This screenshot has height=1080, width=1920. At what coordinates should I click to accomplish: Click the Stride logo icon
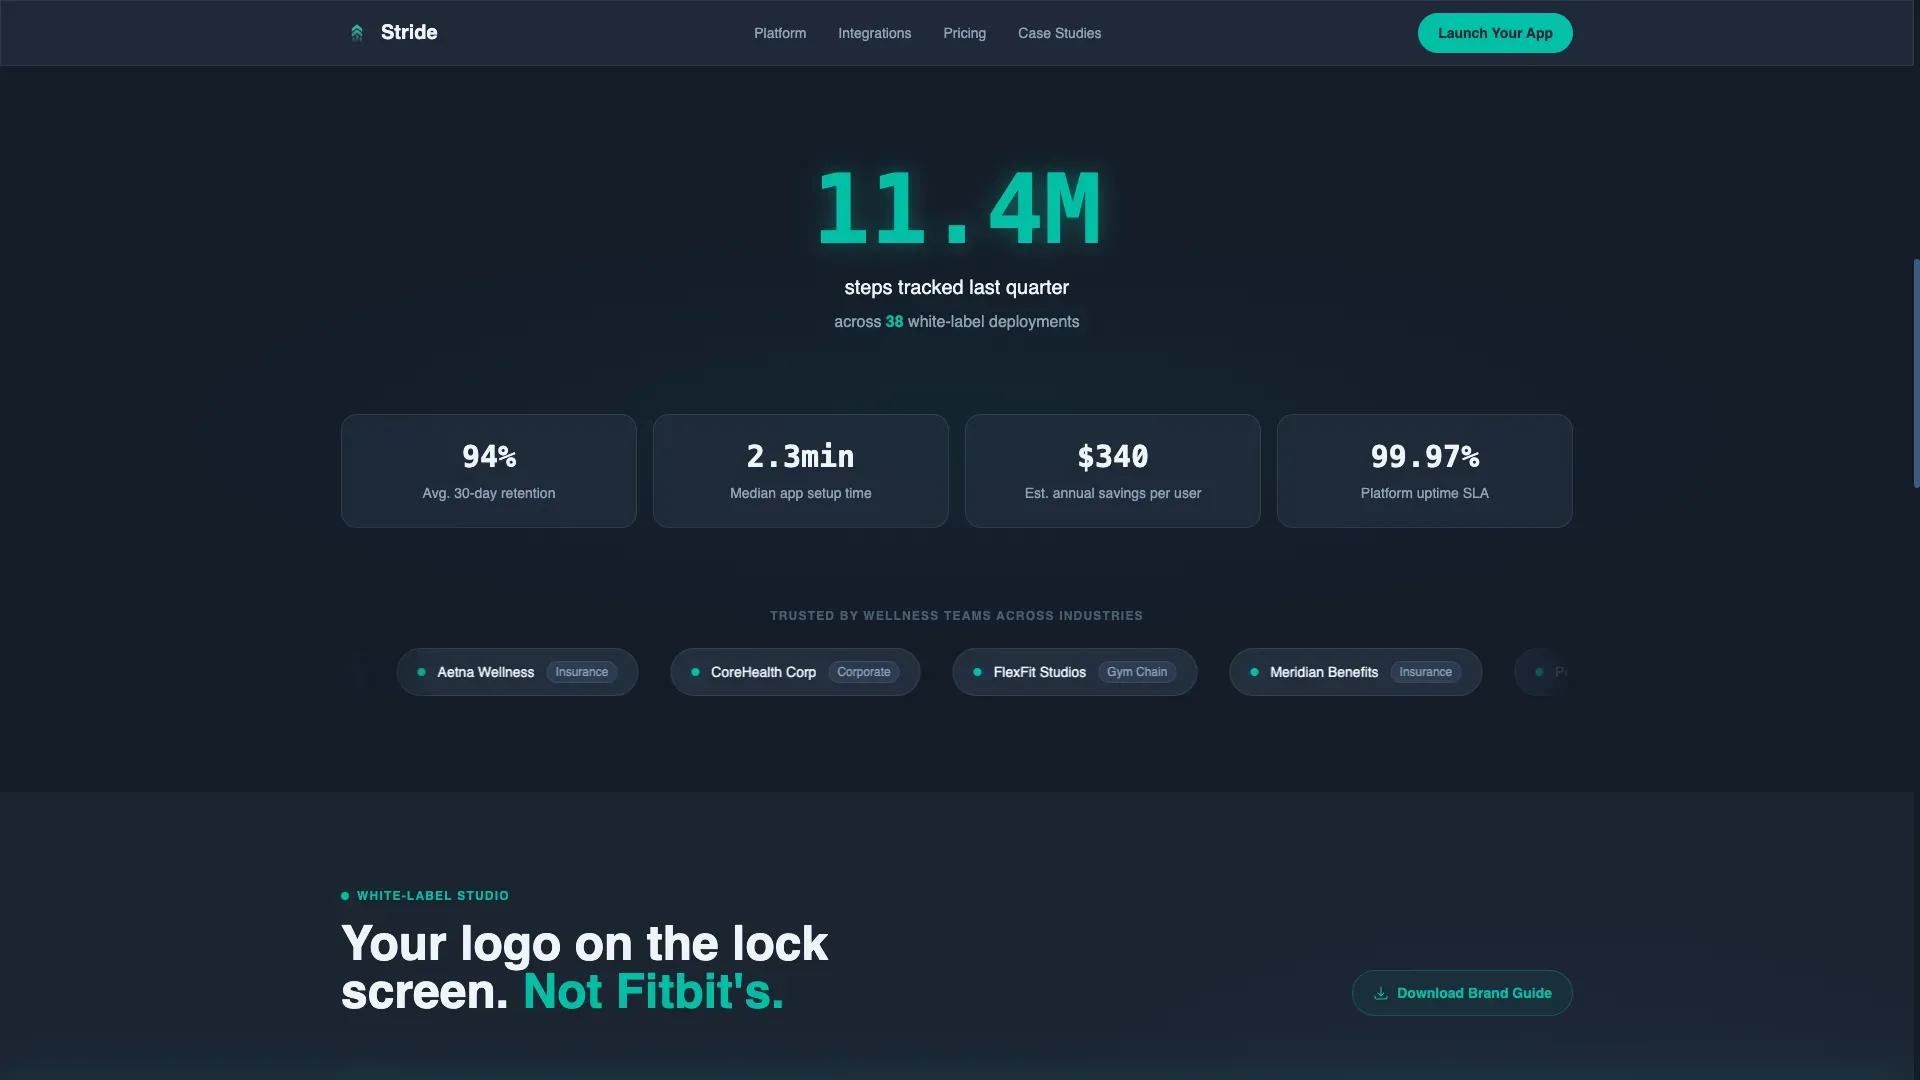tap(357, 33)
